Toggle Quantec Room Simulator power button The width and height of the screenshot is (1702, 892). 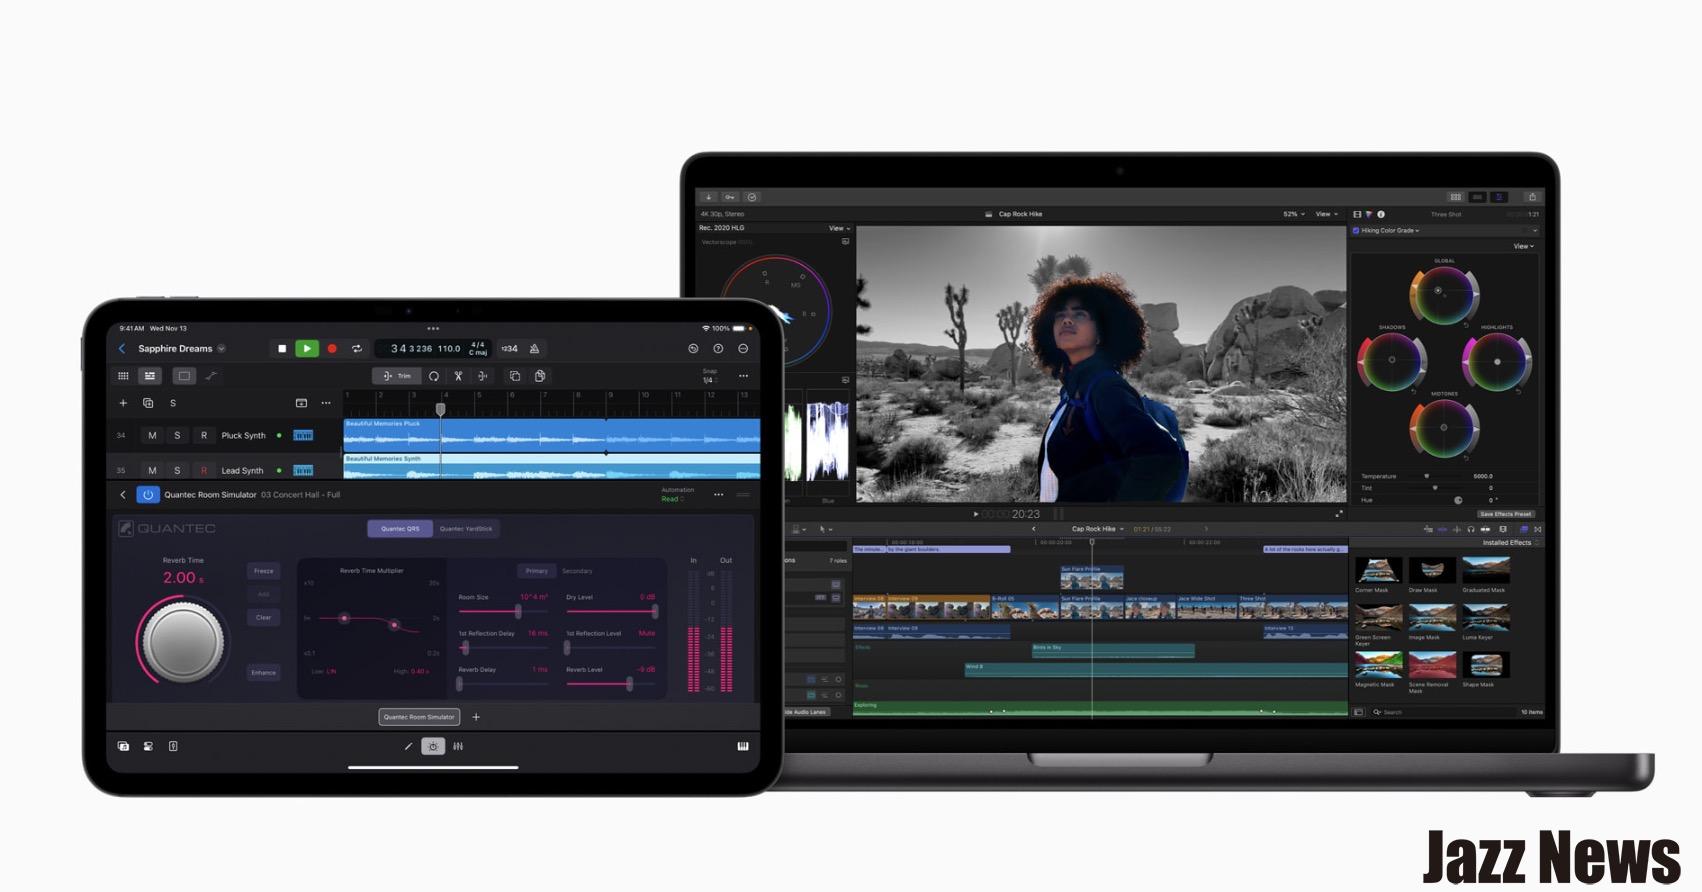point(148,495)
